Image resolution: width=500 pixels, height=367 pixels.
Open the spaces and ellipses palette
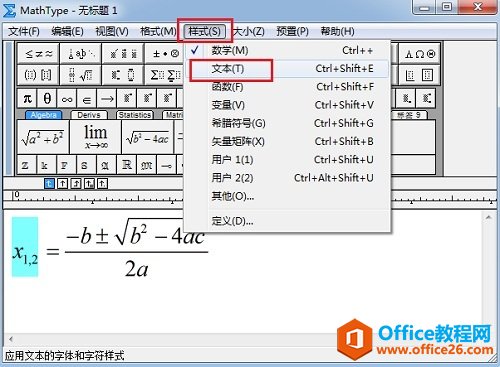coord(81,53)
